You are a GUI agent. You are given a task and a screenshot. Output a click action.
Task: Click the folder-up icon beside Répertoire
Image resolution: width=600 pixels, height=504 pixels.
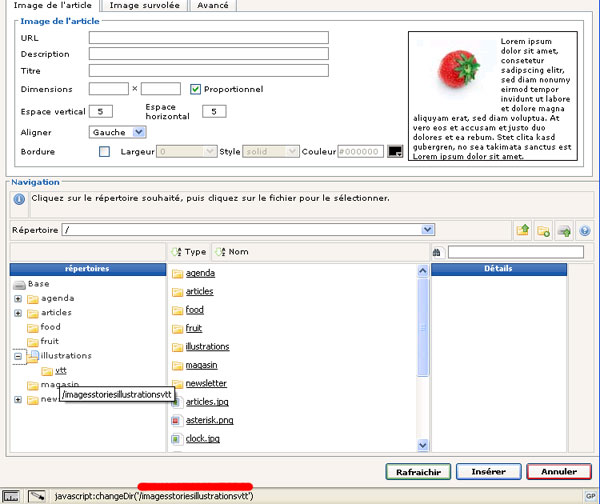tap(523, 230)
